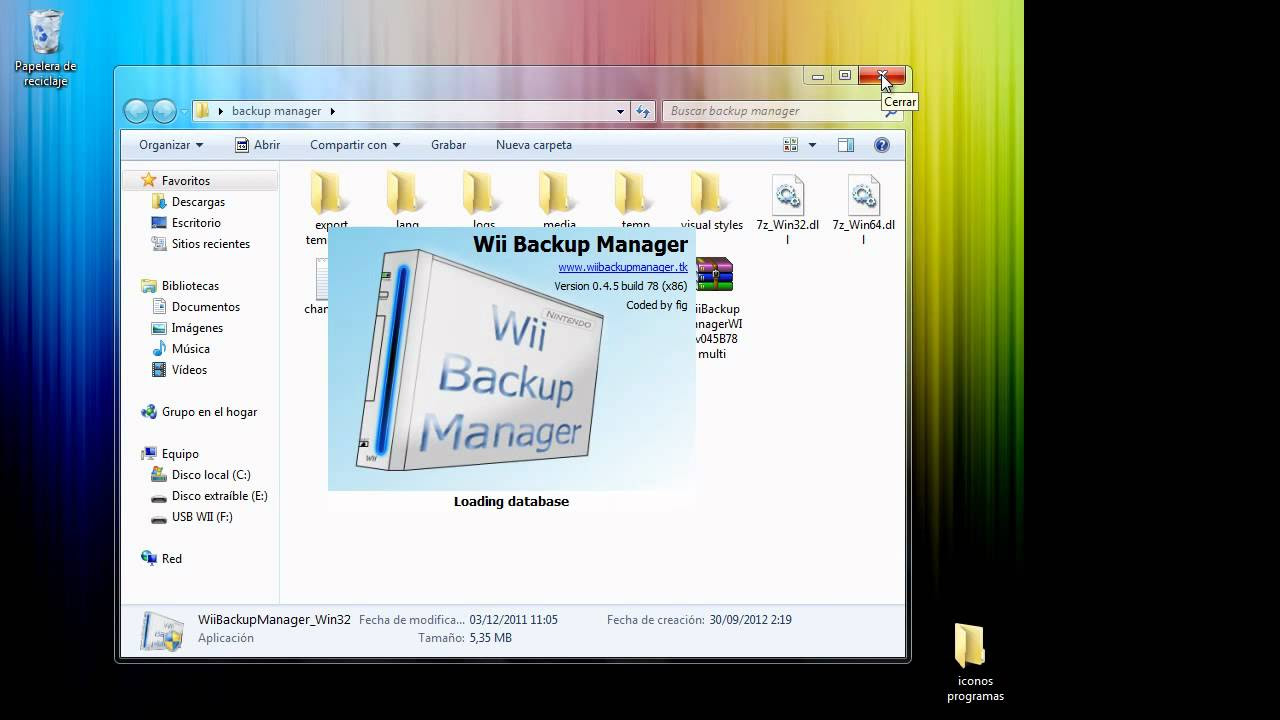Select the 7z_Win32.dll file

[787, 209]
